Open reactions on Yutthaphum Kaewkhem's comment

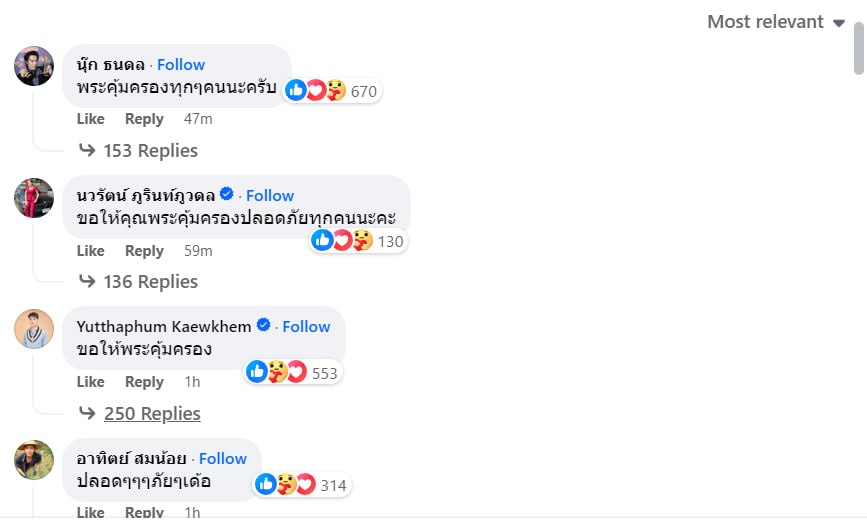point(276,372)
